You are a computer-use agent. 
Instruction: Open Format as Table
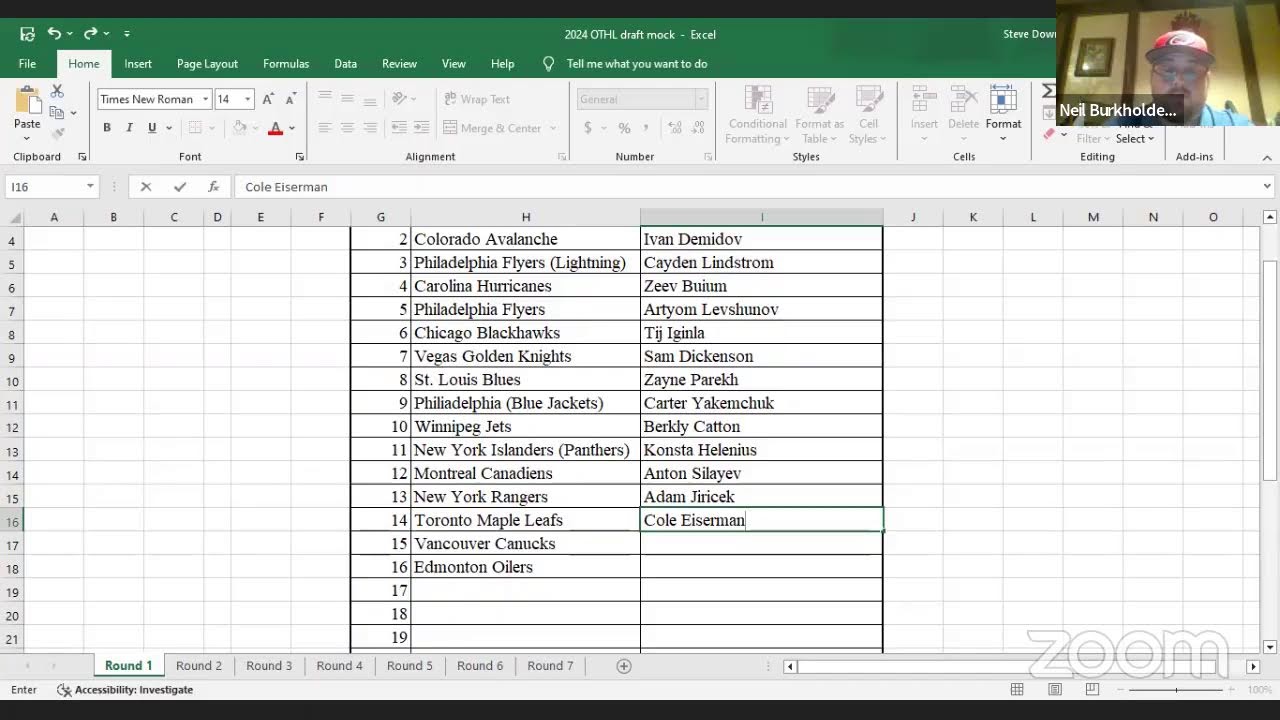820,115
